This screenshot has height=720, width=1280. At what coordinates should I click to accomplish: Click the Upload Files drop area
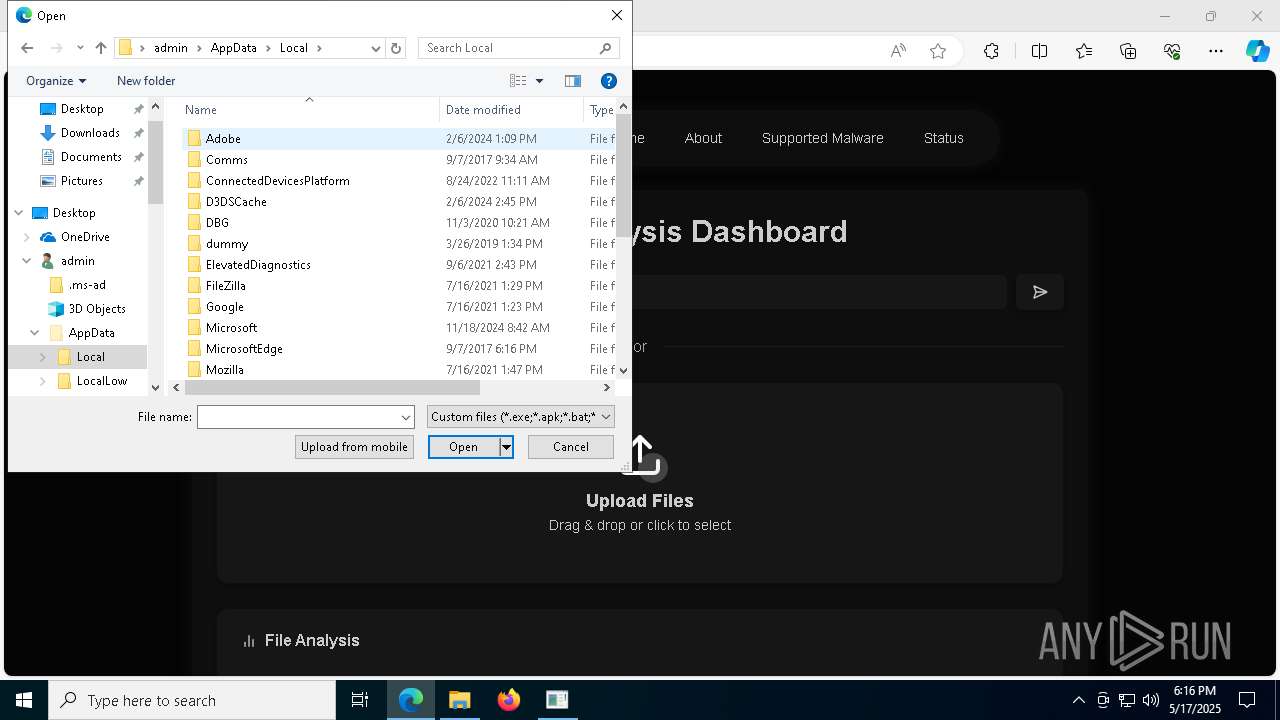640,483
